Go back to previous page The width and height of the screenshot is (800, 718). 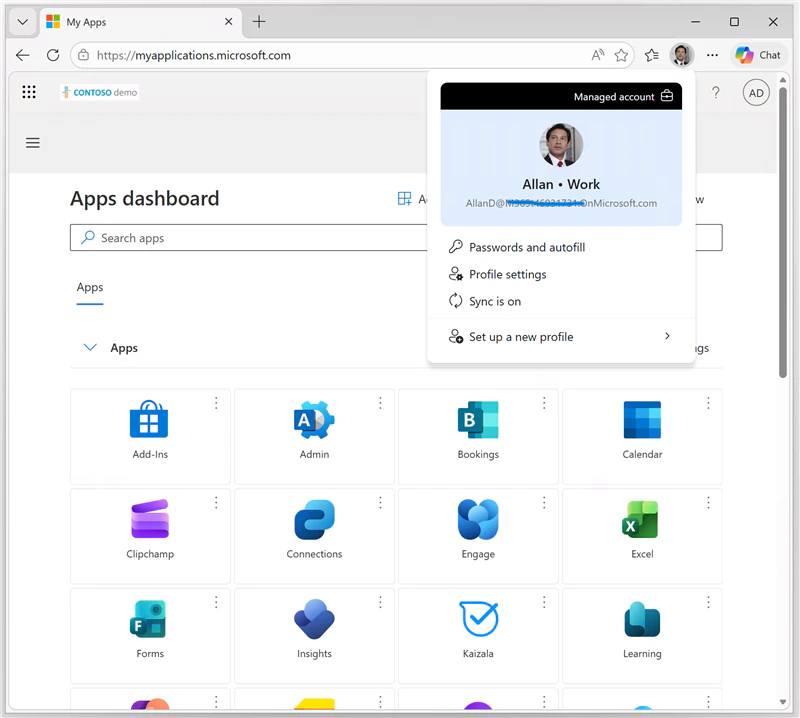point(22,55)
